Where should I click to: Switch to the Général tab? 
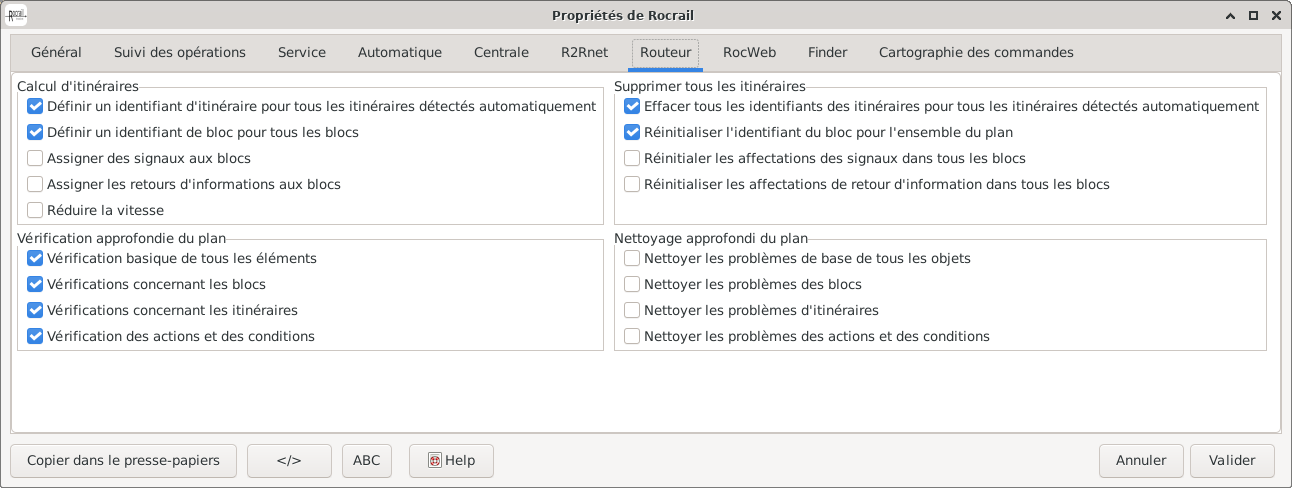pyautogui.click(x=56, y=53)
